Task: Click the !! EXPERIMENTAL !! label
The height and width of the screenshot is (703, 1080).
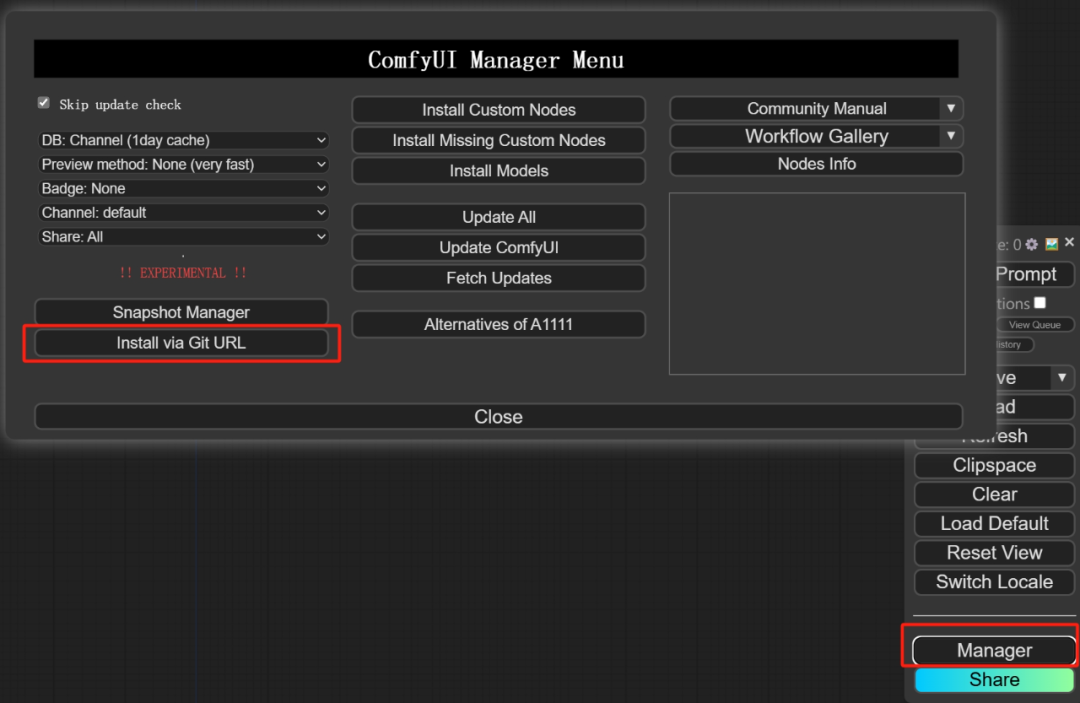Action: 183,273
